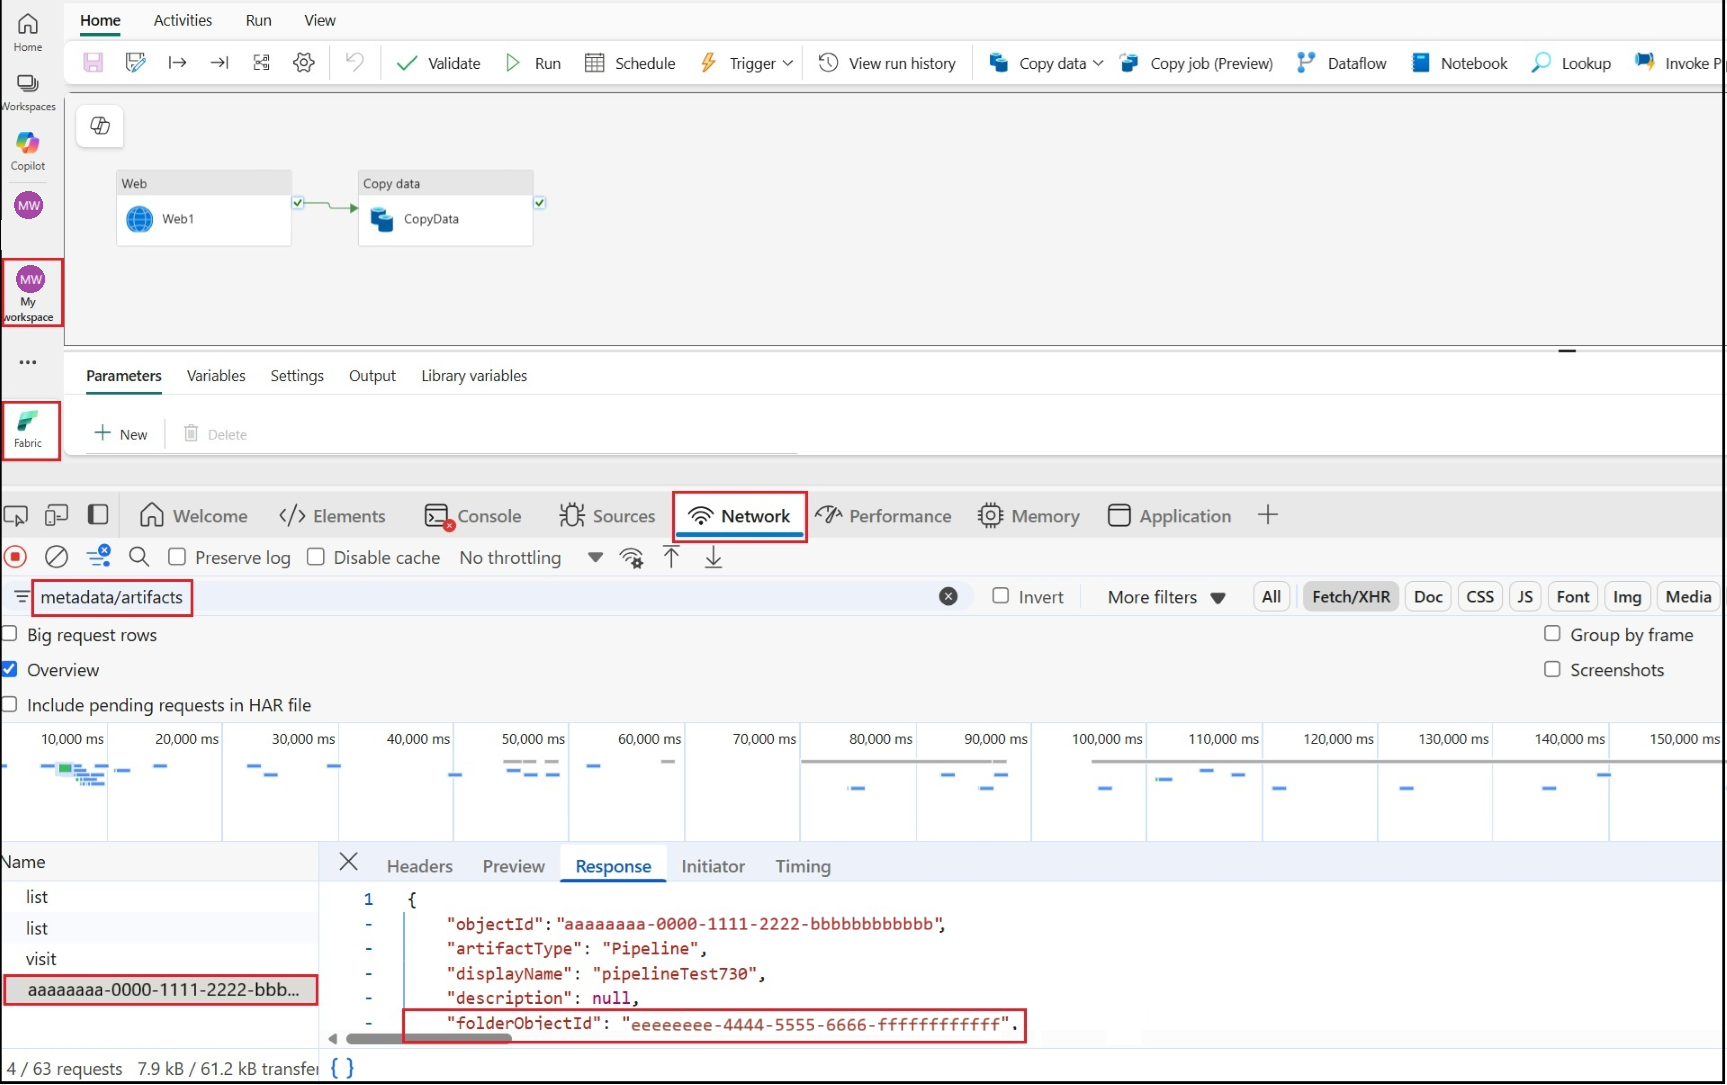Enable Big request rows checkbox
This screenshot has width=1727, height=1085.
click(x=10, y=634)
